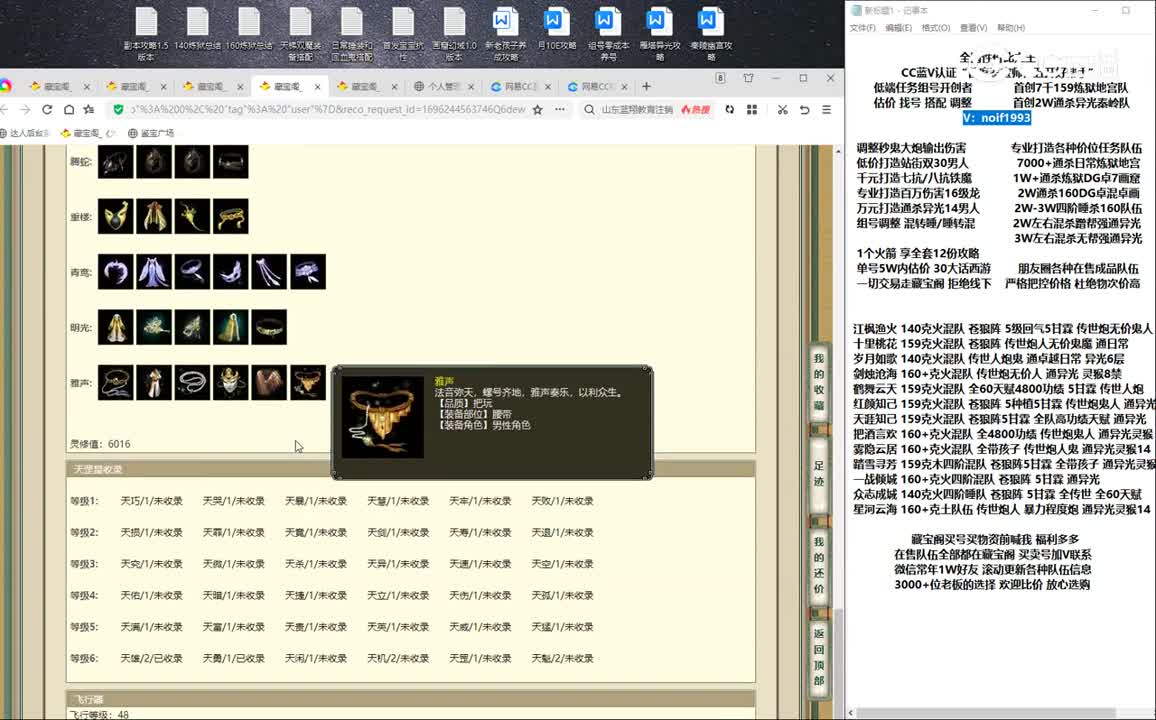Switch to the active 藏宝阁 browser tab

click(290, 86)
